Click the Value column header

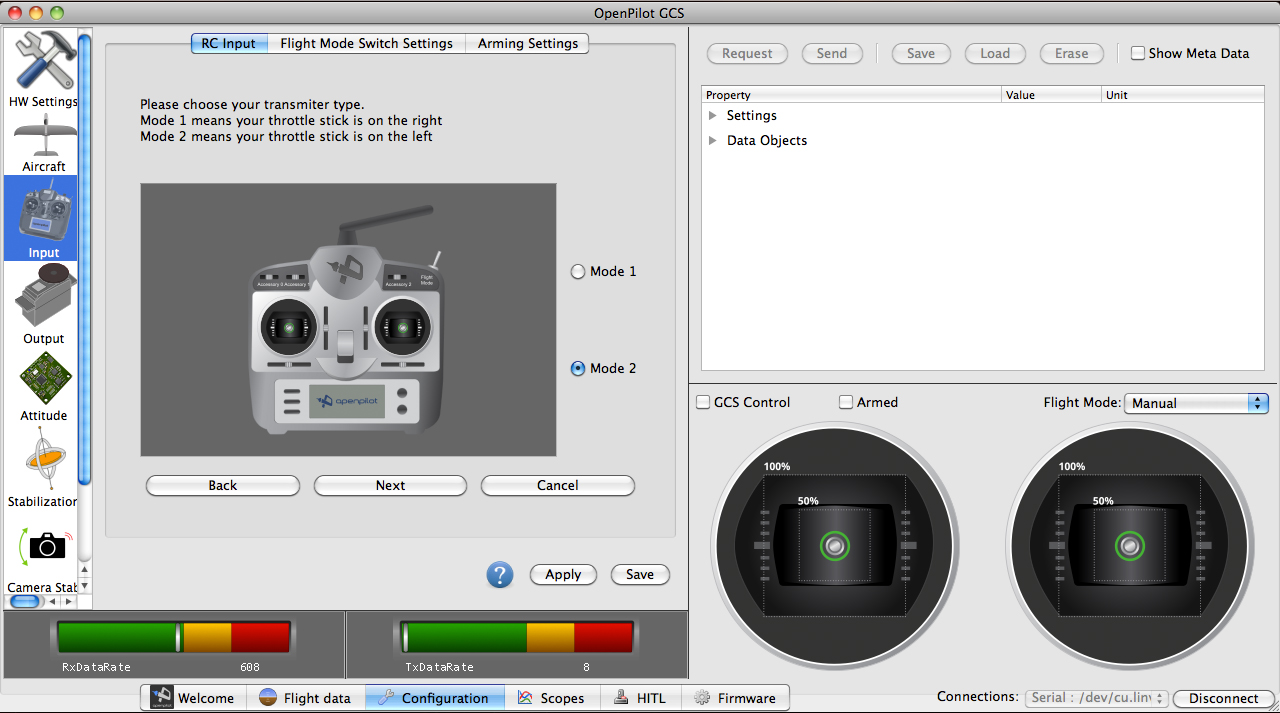(x=1052, y=95)
